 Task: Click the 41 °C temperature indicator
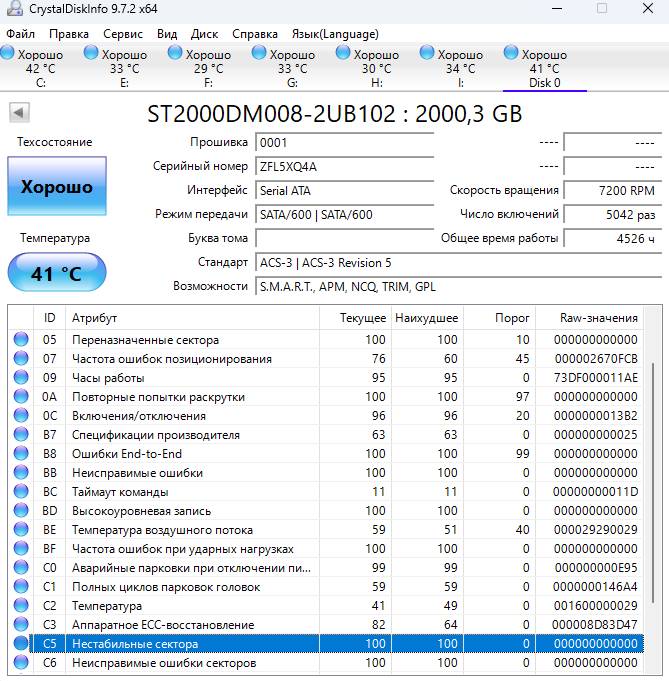(57, 273)
